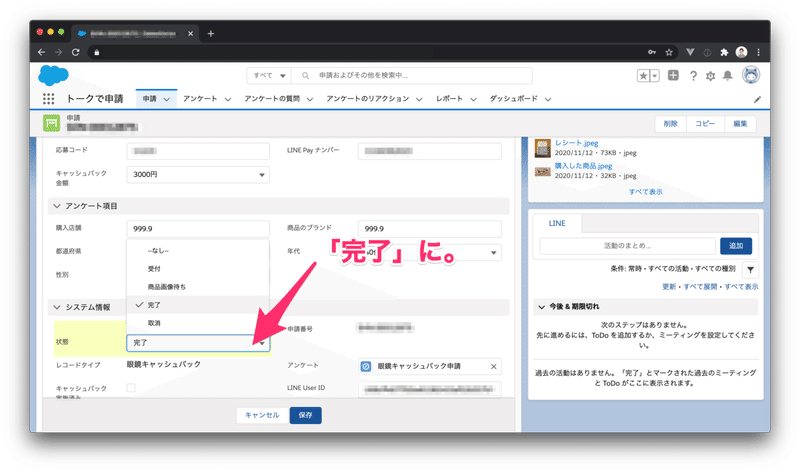This screenshot has width=800, height=472.
Task: Click the browser forward arrow
Action: (59, 52)
